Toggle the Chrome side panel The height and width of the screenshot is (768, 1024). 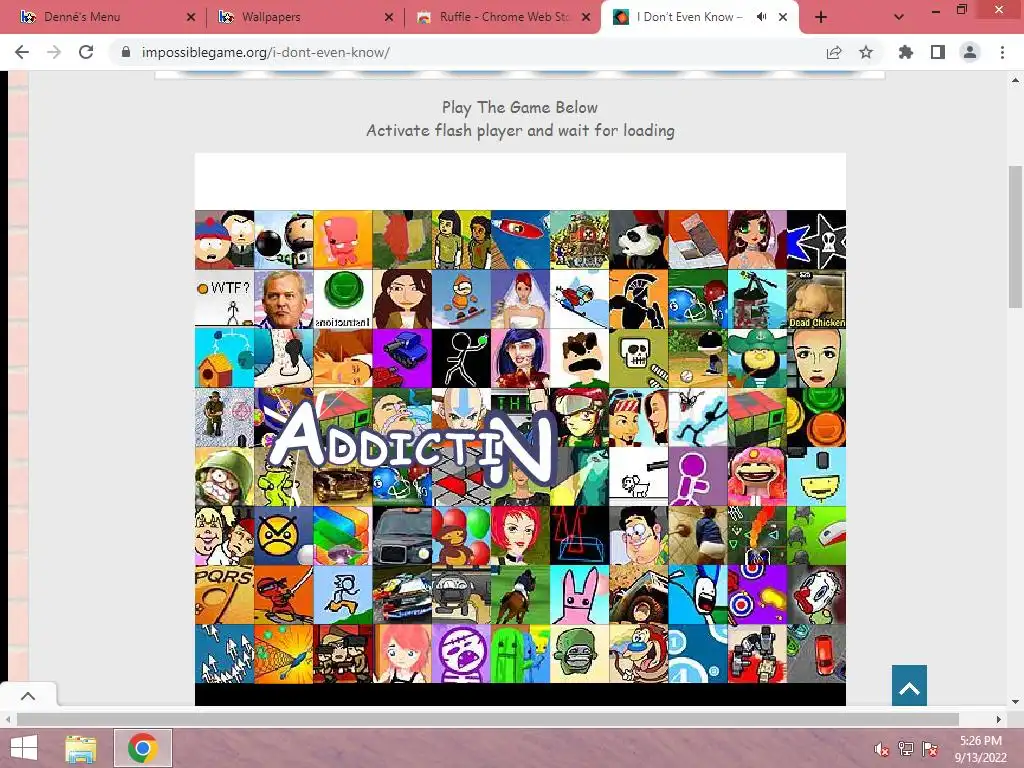(938, 52)
